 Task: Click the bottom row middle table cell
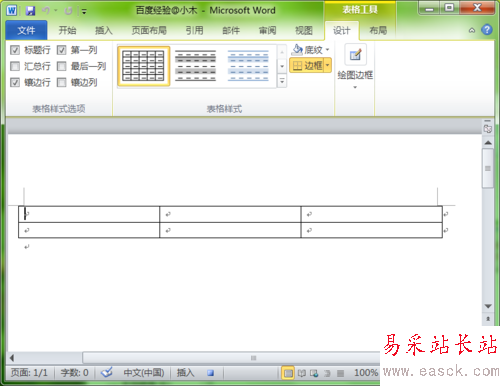pos(230,230)
